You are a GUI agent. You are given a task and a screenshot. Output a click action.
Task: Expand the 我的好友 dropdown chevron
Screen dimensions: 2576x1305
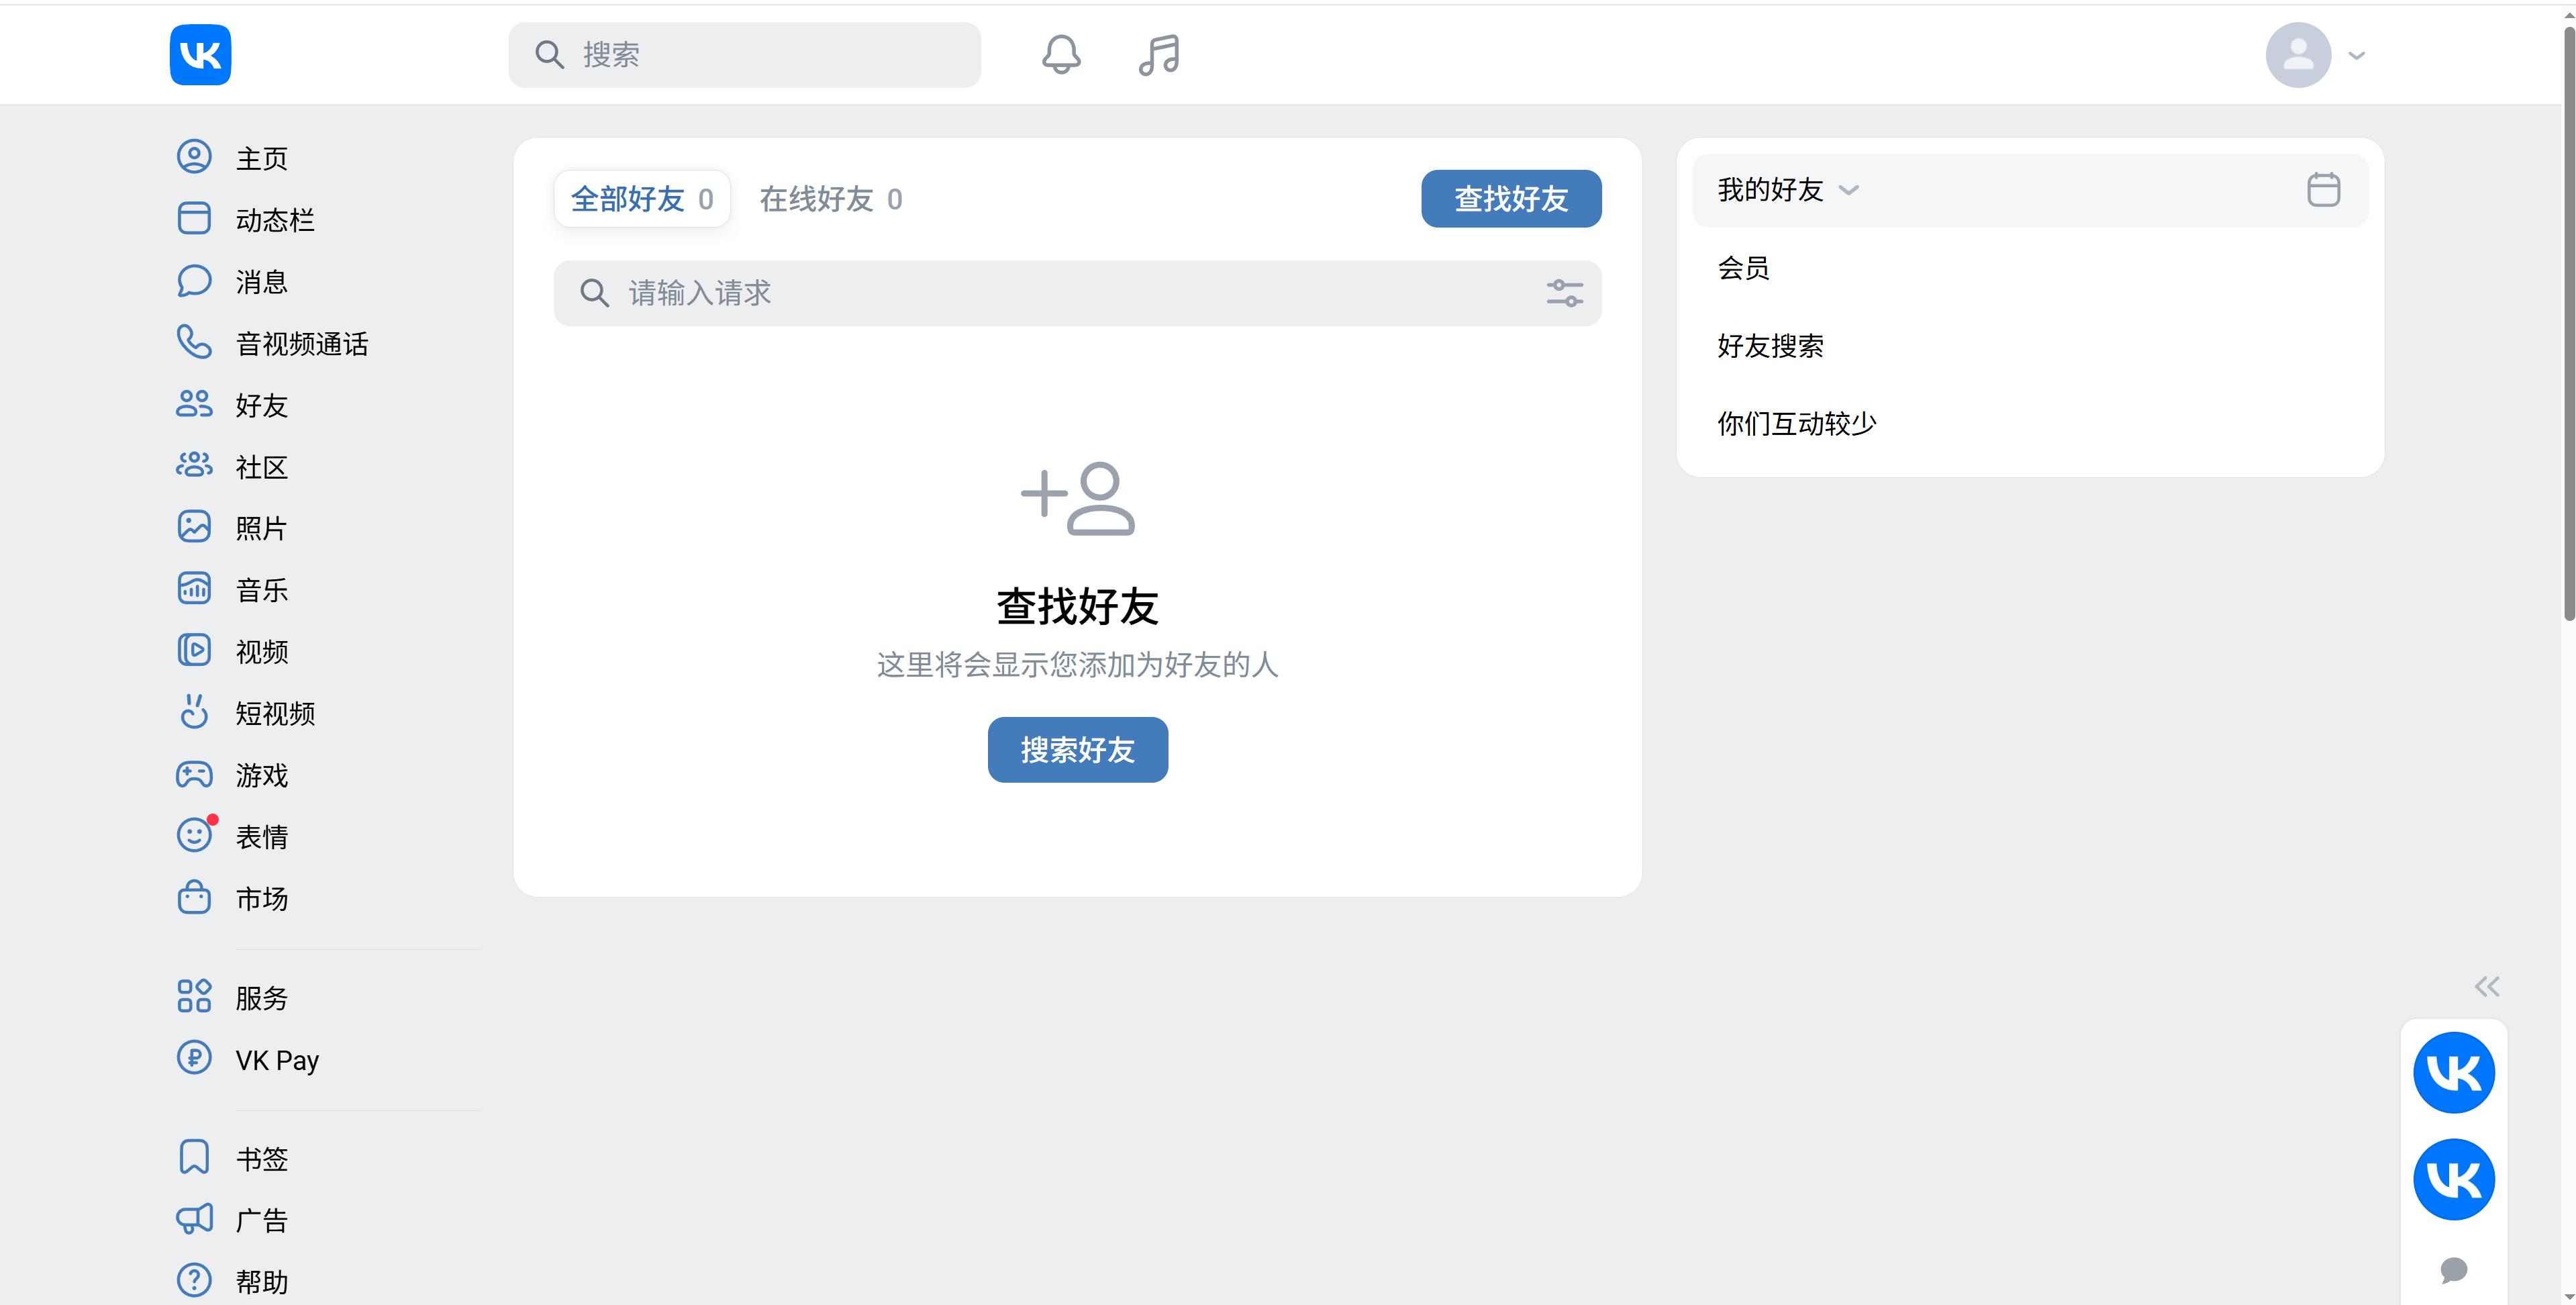point(1848,190)
